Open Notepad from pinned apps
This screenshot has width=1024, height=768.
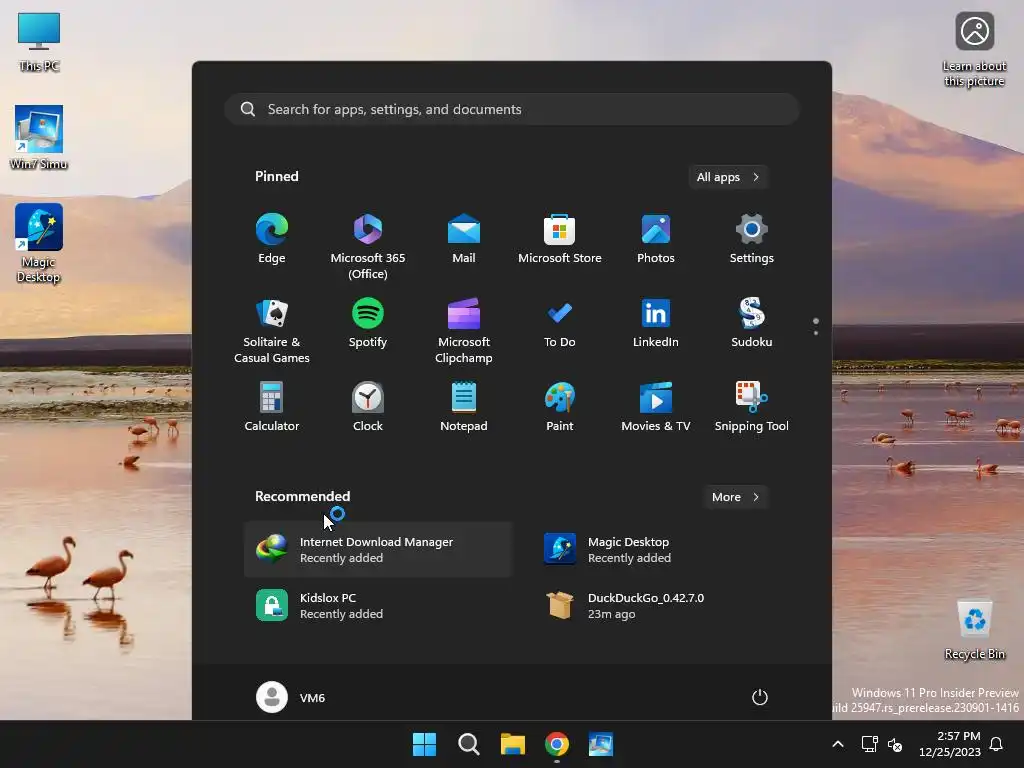[x=464, y=406]
